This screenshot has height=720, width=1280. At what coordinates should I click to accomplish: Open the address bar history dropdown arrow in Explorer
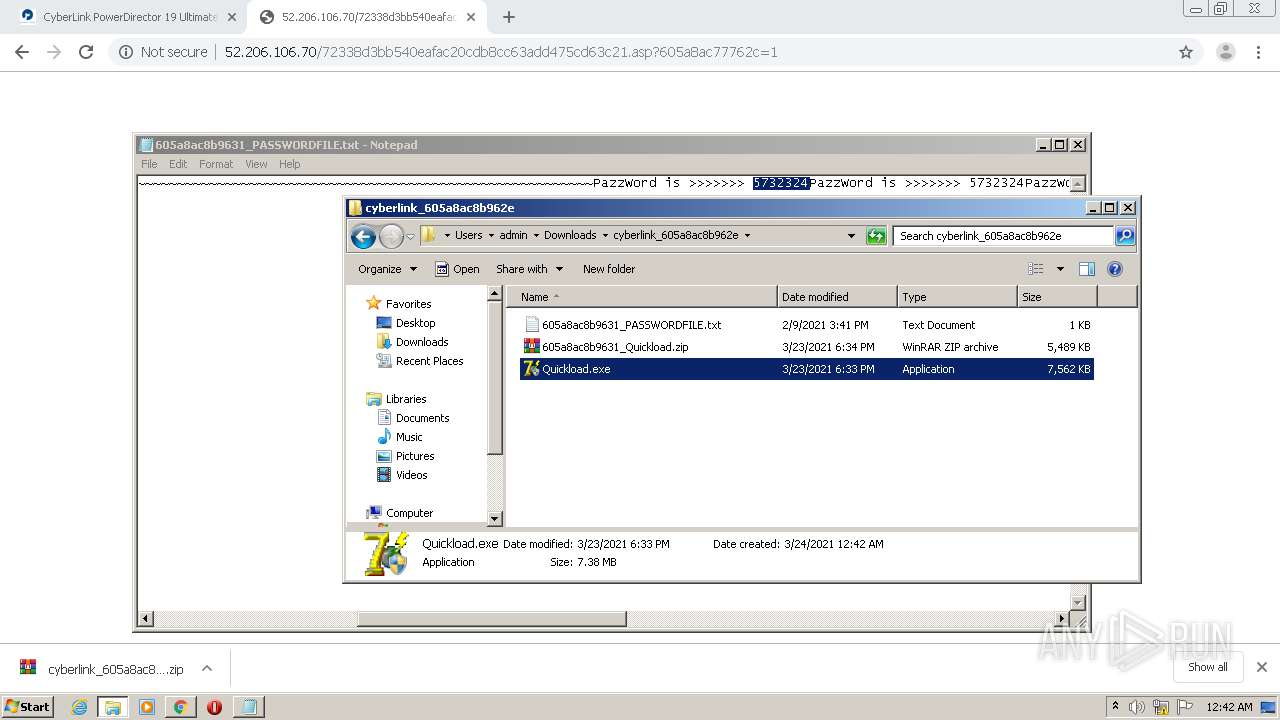point(851,236)
